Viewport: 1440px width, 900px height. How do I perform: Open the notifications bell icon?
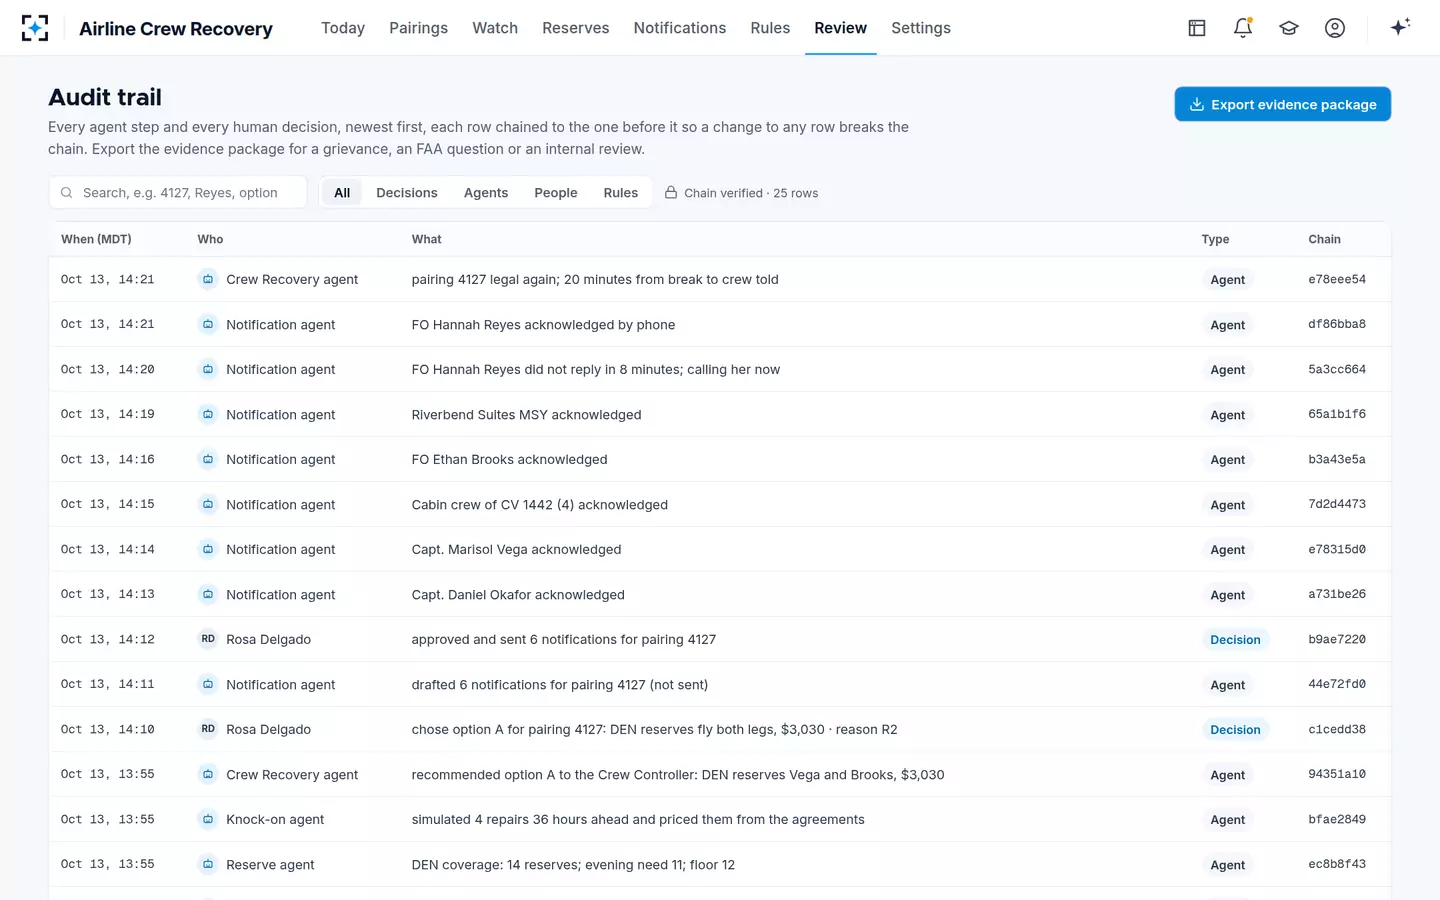click(x=1243, y=28)
